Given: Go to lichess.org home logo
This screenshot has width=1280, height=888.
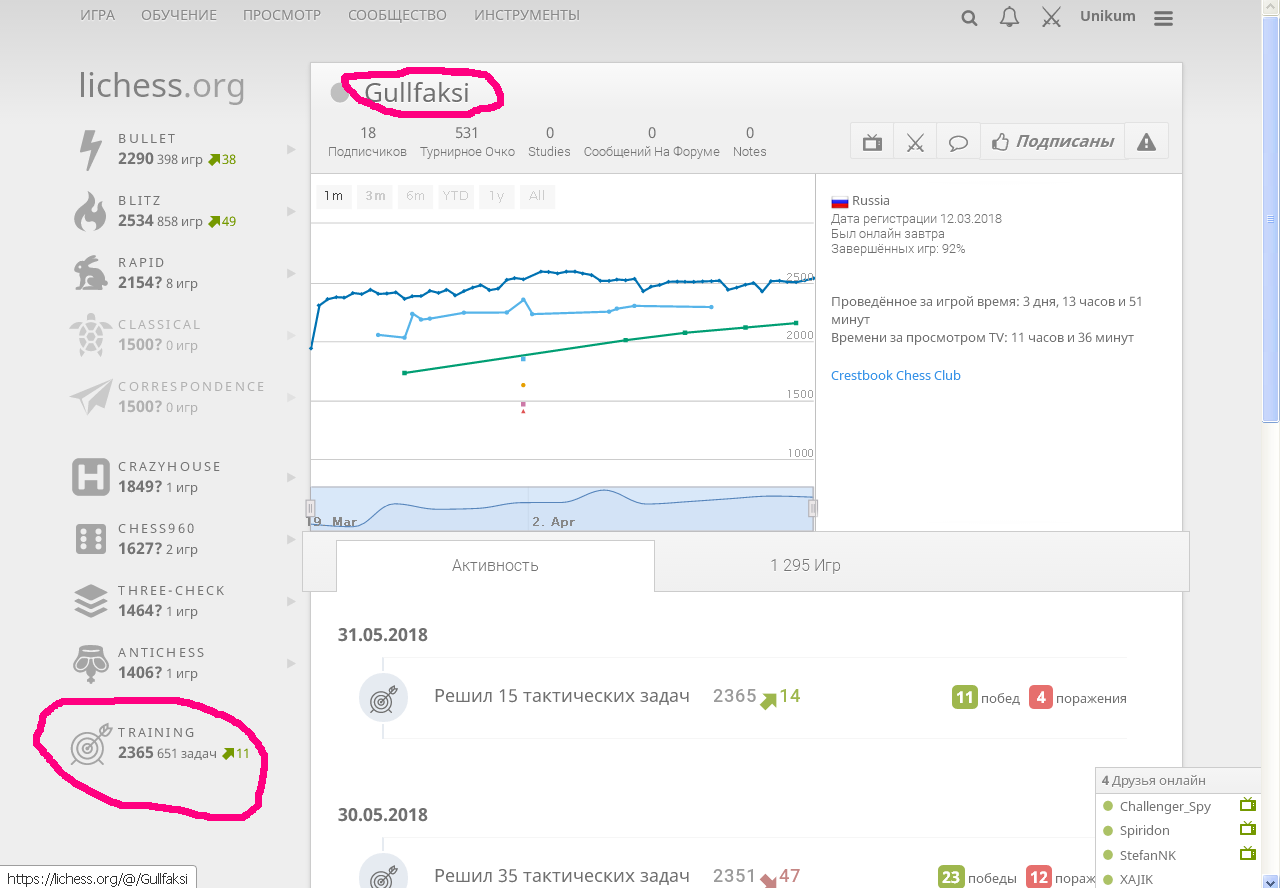Looking at the screenshot, I should click(162, 86).
